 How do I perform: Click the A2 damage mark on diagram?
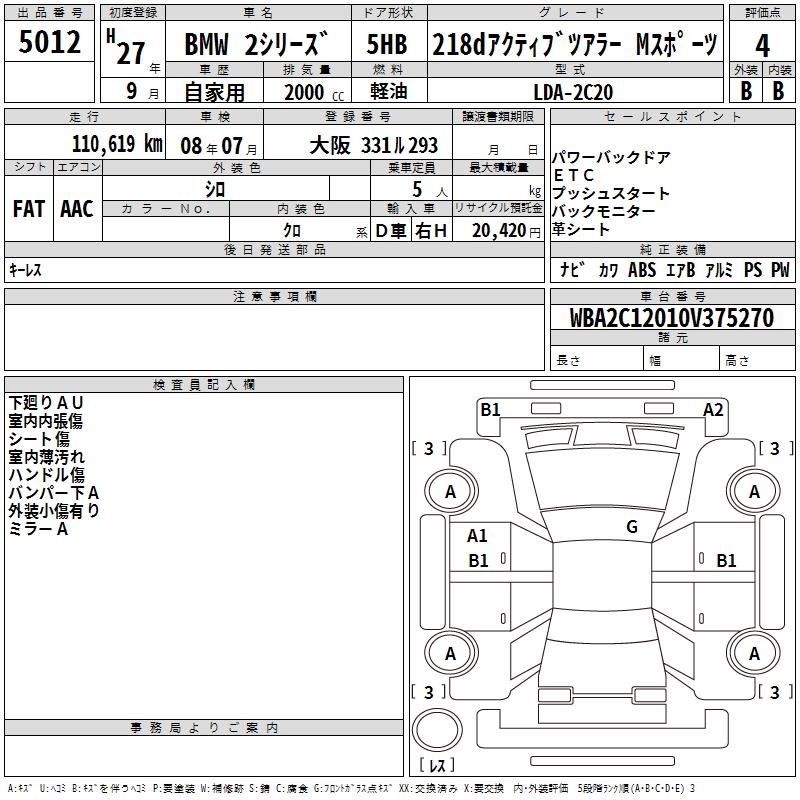click(712, 409)
